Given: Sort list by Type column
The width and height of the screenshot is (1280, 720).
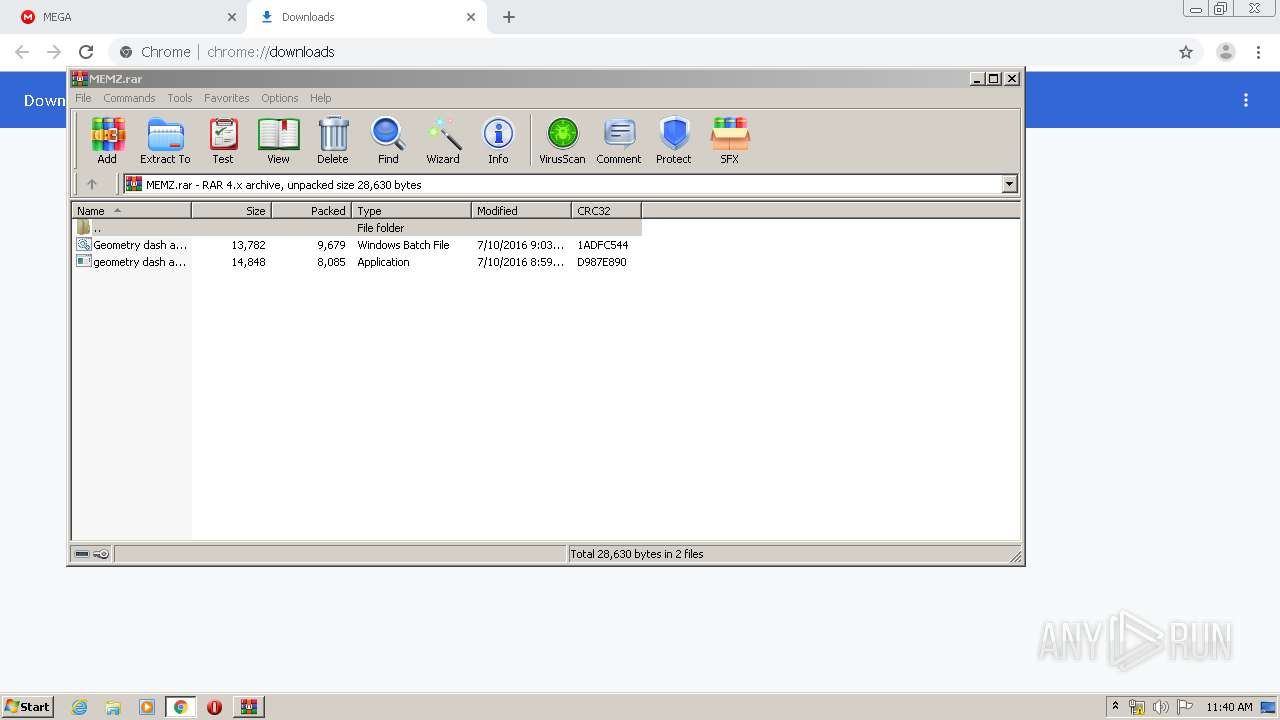Looking at the screenshot, I should click(411, 211).
